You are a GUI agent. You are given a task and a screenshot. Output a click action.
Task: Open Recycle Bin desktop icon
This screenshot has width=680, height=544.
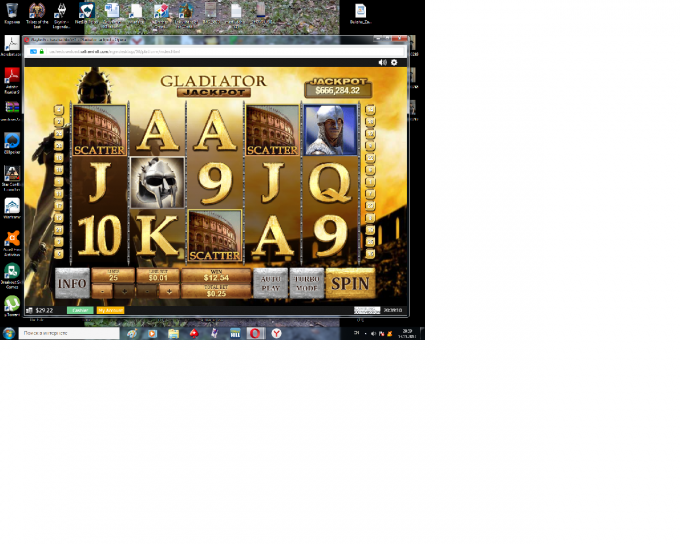tap(12, 13)
